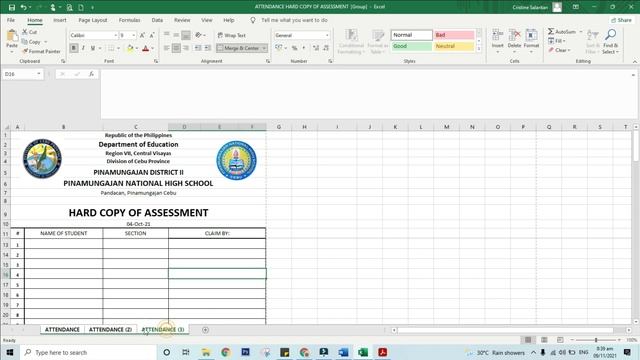Open the Fill Color dropdown arrow

pyautogui.click(x=136, y=48)
